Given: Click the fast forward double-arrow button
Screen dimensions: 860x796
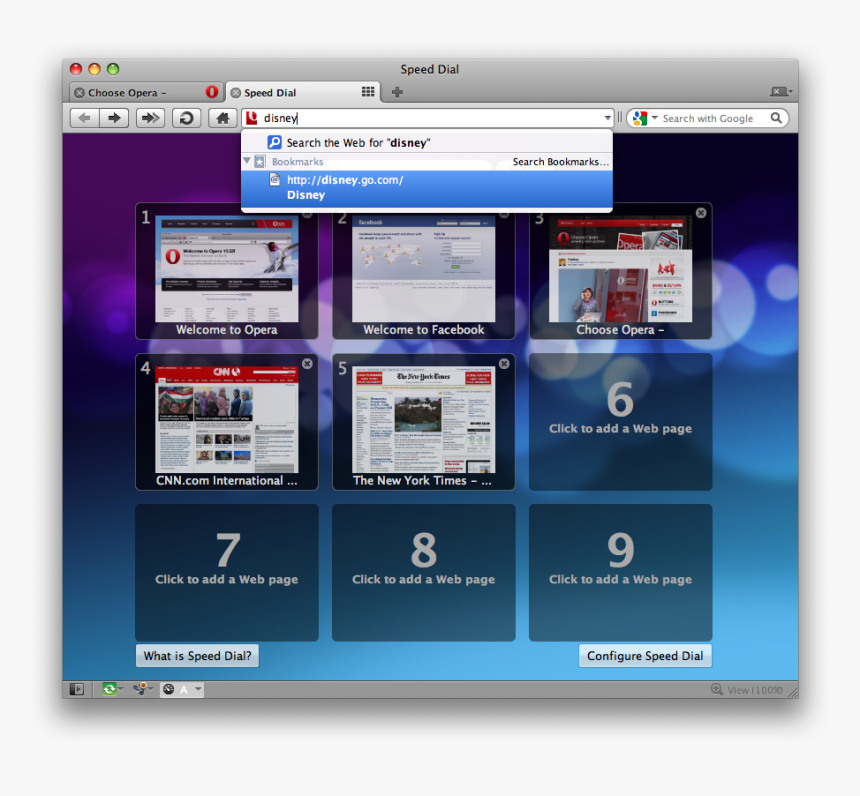Looking at the screenshot, I should point(150,118).
